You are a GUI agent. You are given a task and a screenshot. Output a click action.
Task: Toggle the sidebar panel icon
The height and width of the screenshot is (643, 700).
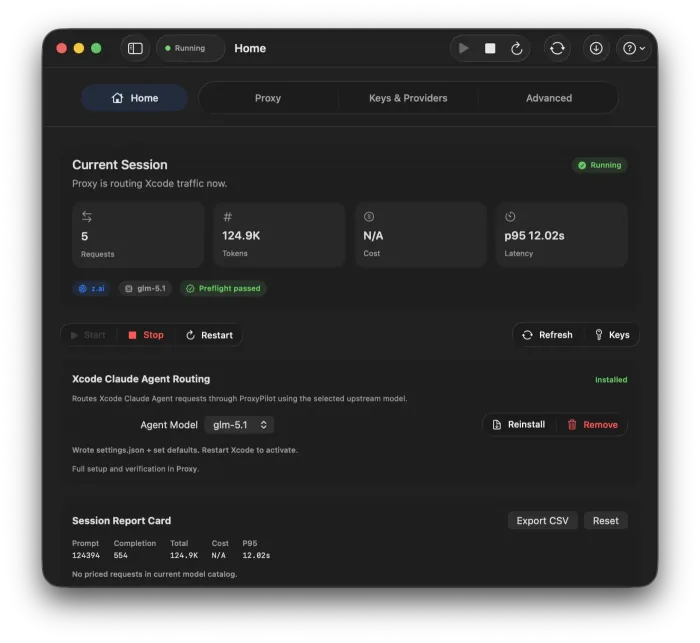[135, 48]
